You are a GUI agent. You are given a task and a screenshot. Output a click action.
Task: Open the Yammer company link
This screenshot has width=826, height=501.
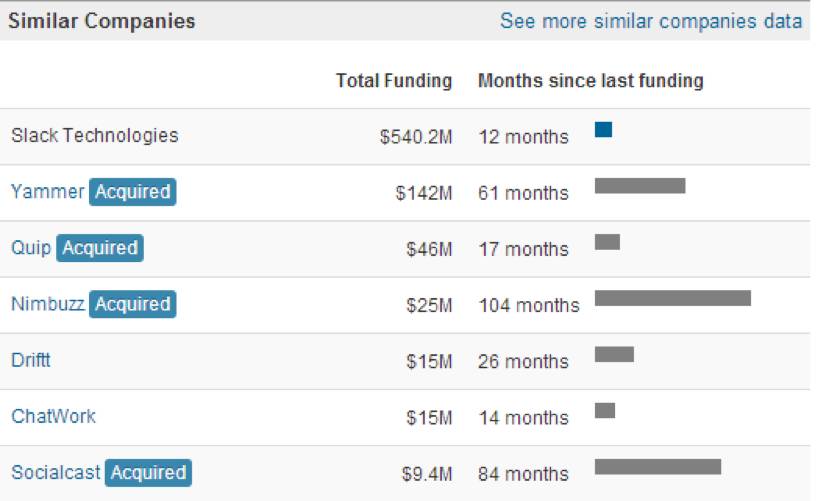pyautogui.click(x=47, y=192)
